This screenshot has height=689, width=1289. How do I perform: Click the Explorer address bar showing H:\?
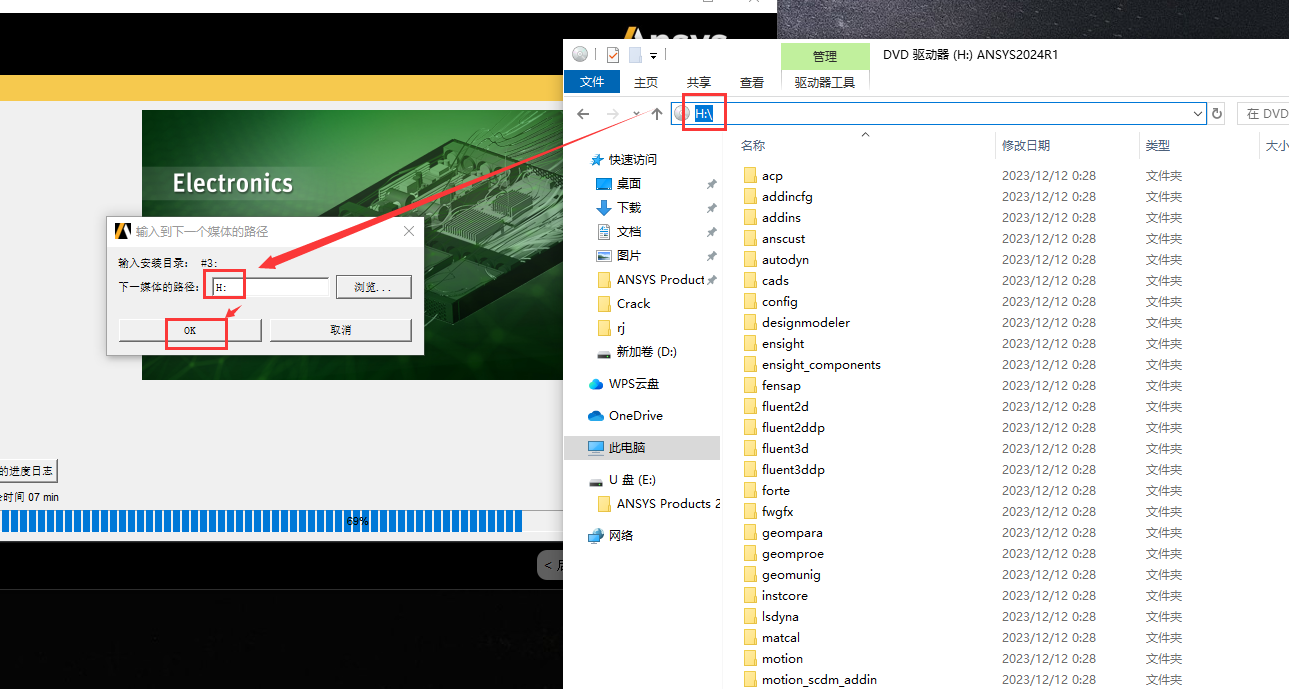pos(938,114)
